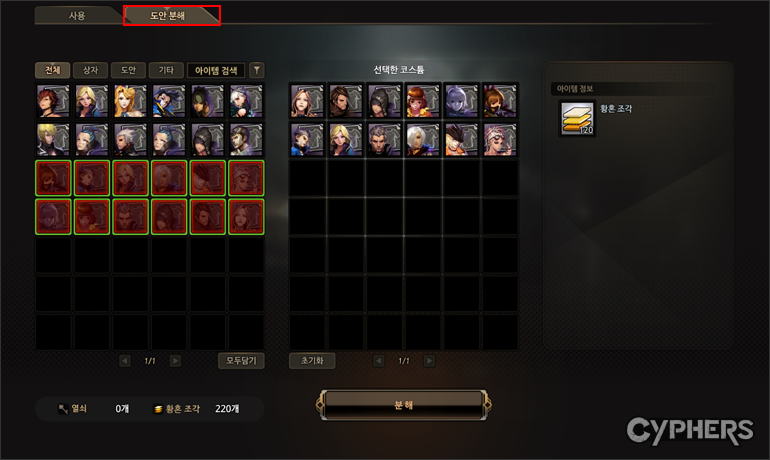Select the first red-haired costume in inventory
The height and width of the screenshot is (460, 770).
pos(53,101)
